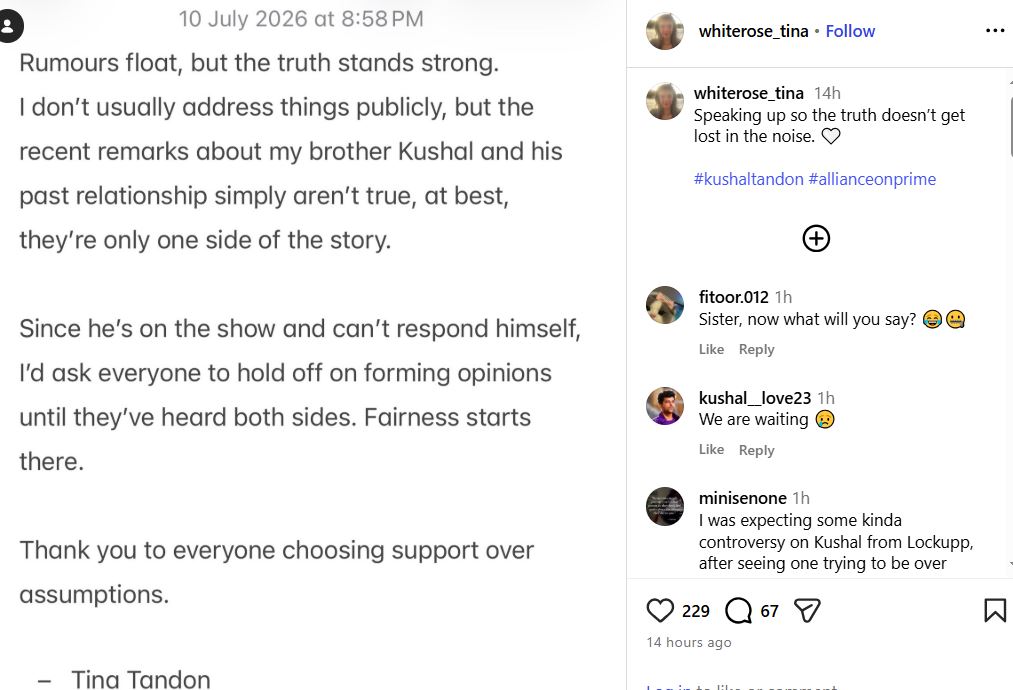Image resolution: width=1013 pixels, height=690 pixels.
Task: Save post with bookmark icon
Action: click(995, 611)
